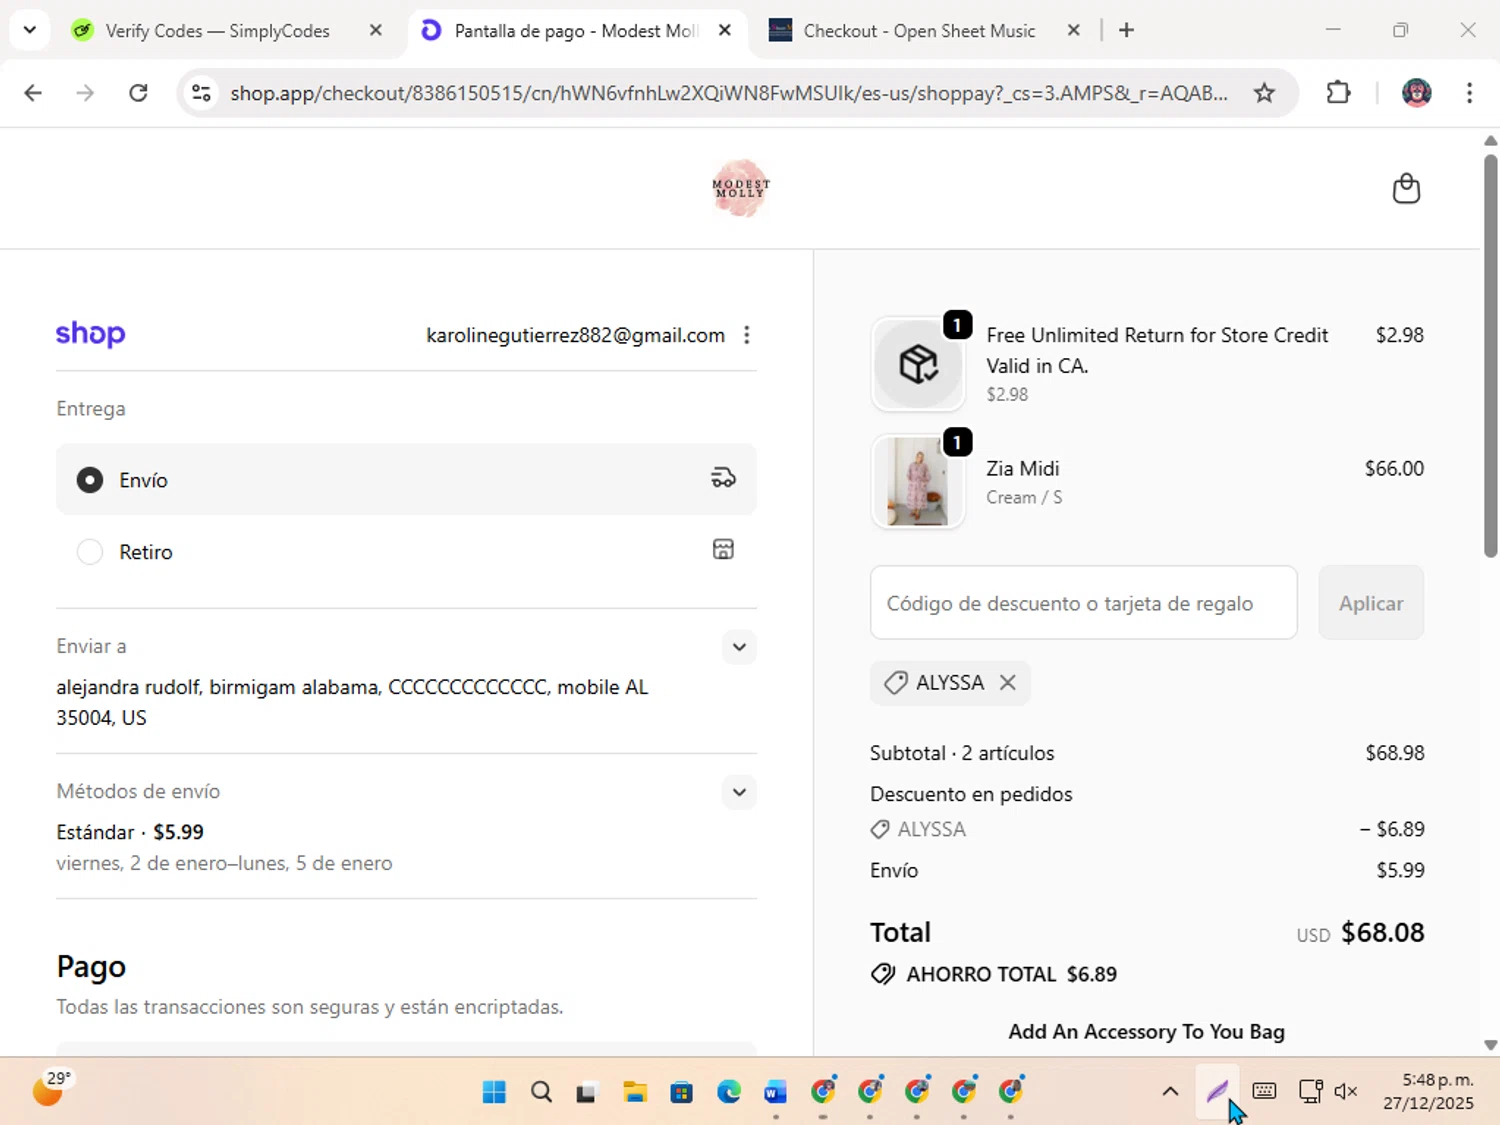Viewport: 1500px width, 1125px height.
Task: Open the clock showing 5:48 p.m.
Action: point(1428,1091)
